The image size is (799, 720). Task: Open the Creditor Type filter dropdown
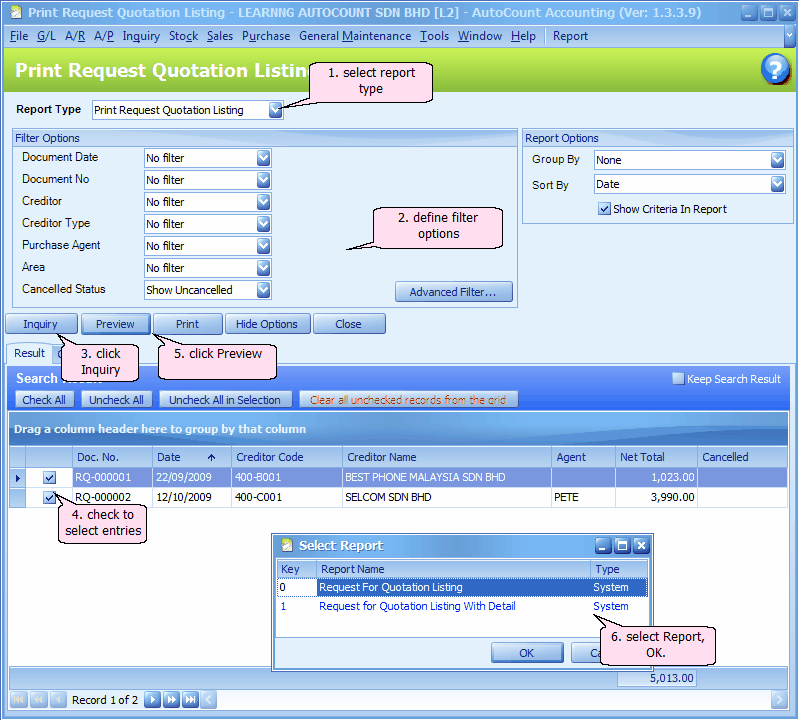[263, 224]
